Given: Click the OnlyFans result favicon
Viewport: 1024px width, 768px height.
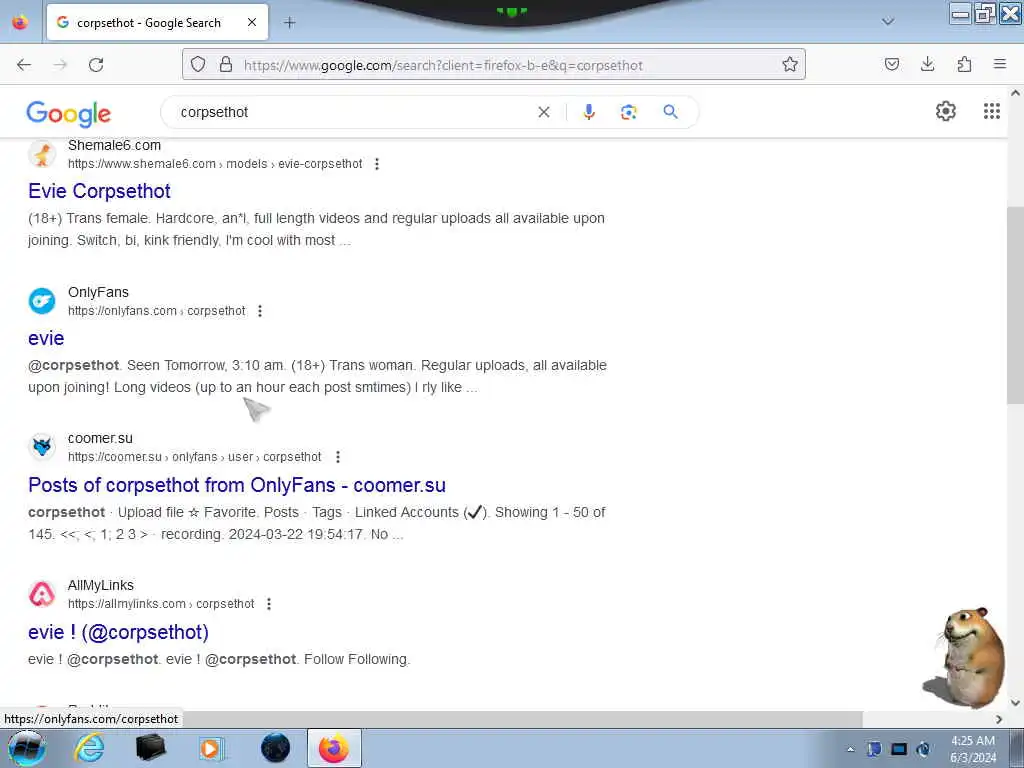Looking at the screenshot, I should tap(42, 301).
